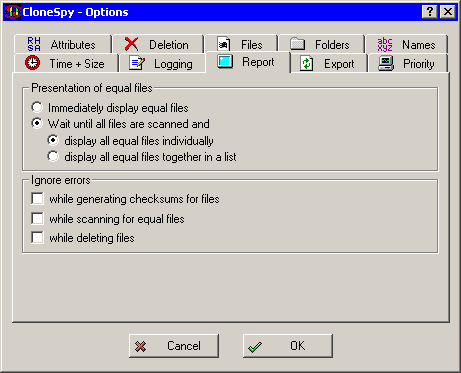The image size is (461, 373).
Task: Open the Attributes tab
Action: (x=63, y=44)
